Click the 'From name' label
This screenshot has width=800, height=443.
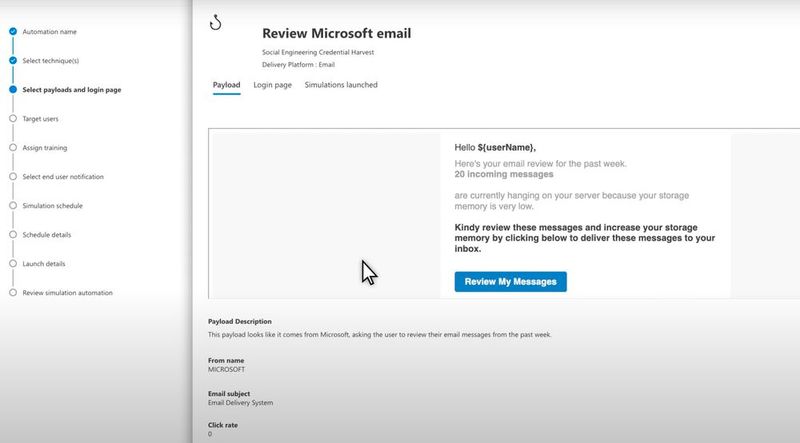tap(226, 360)
